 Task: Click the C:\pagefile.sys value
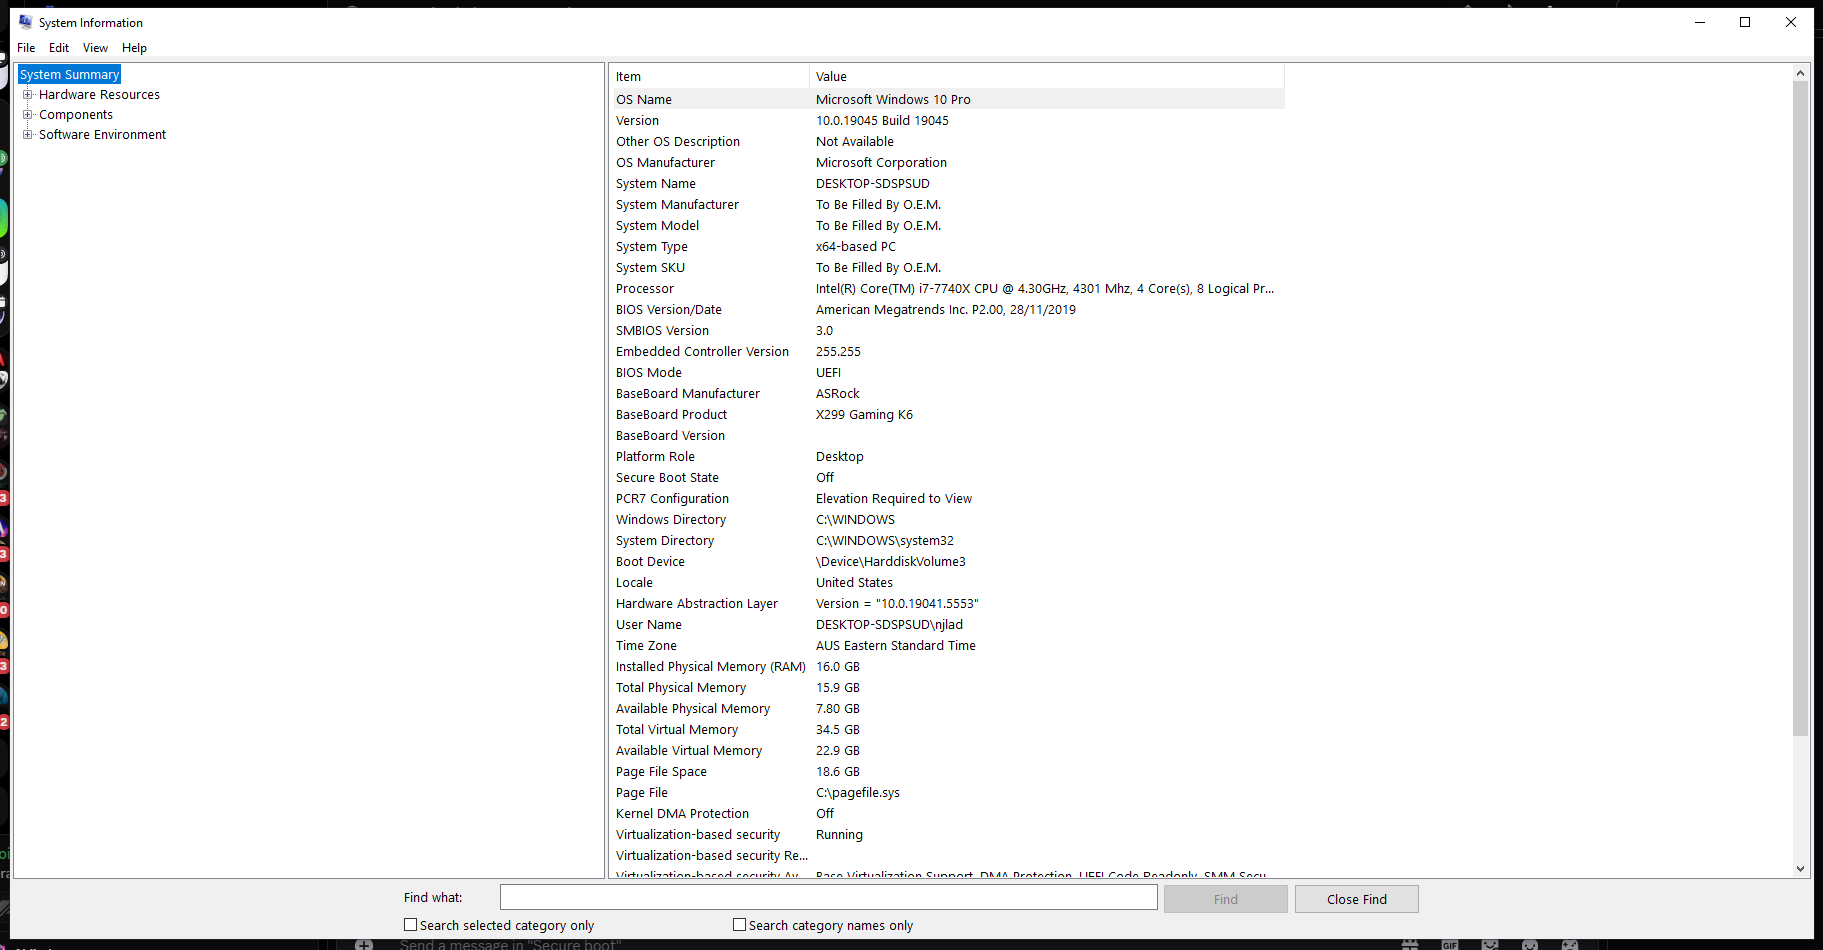858,793
